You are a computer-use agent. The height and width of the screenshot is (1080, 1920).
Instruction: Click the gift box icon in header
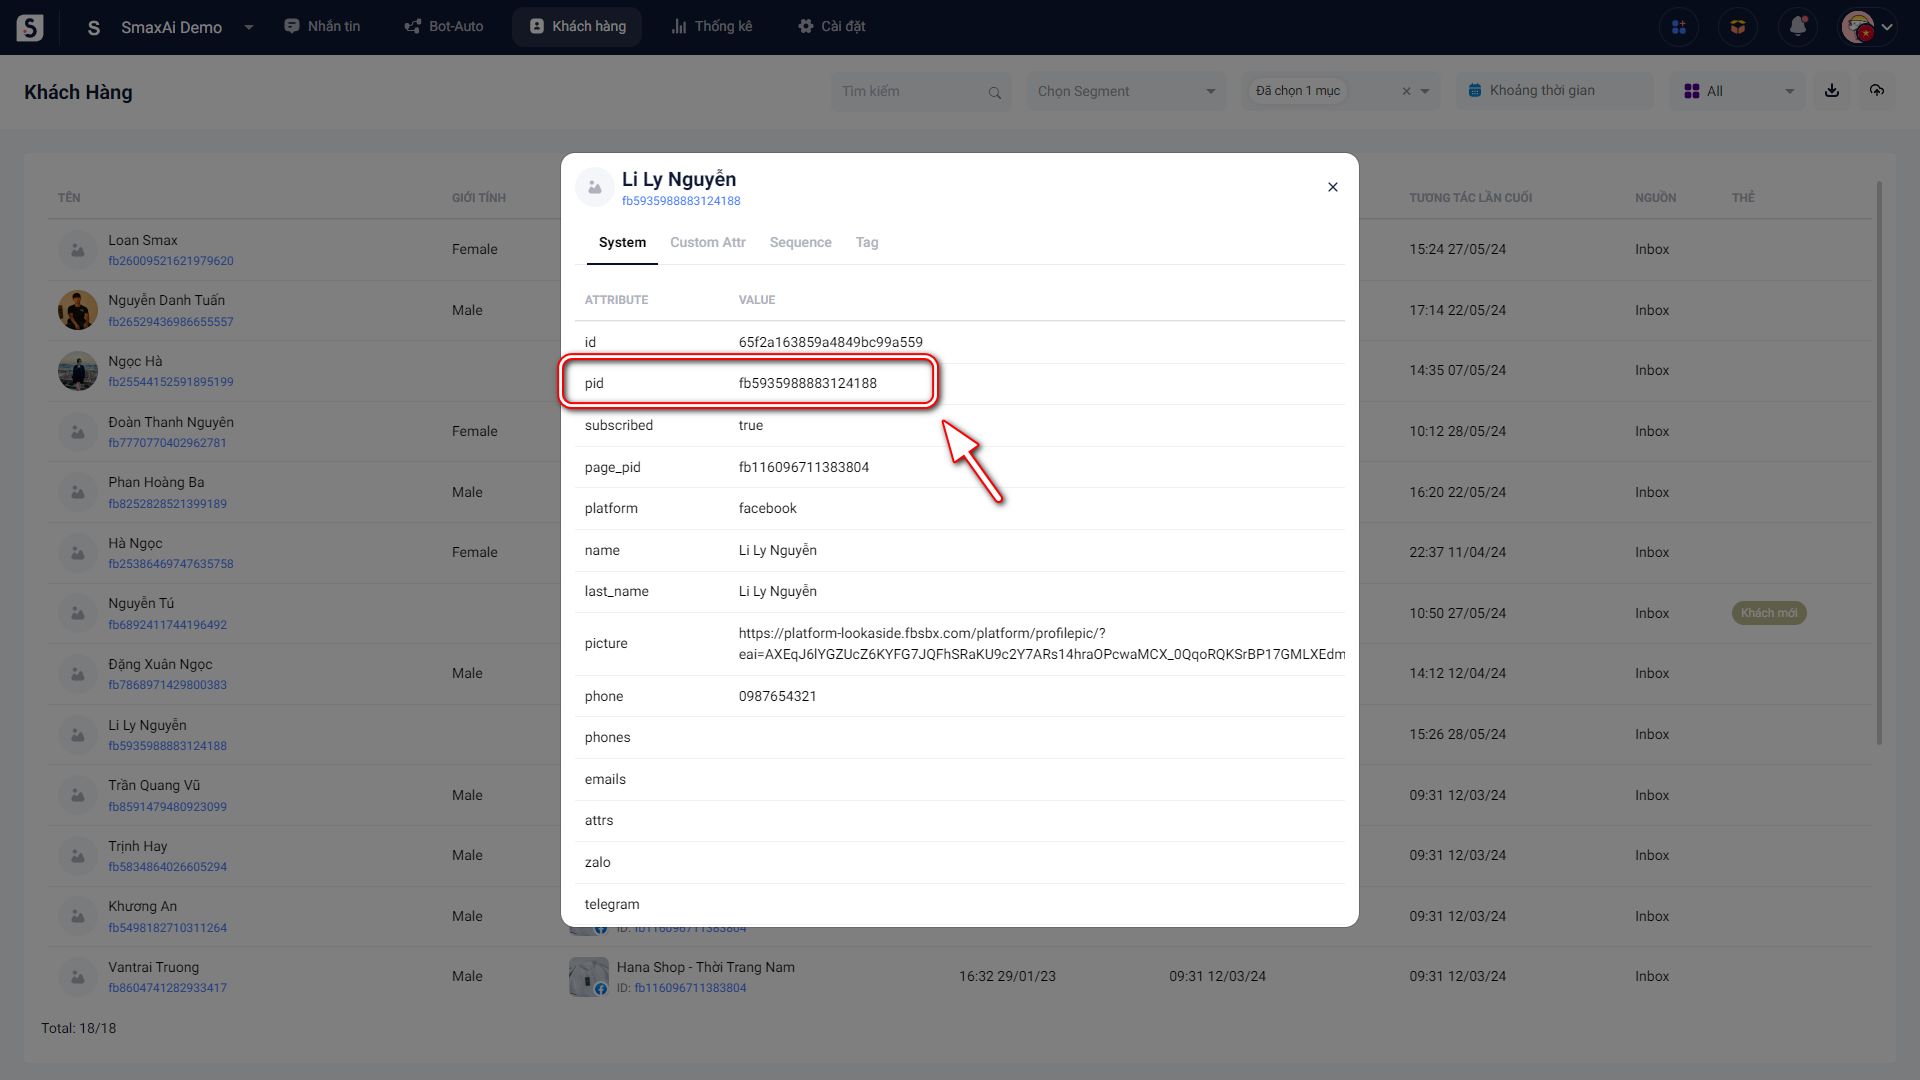[1738, 27]
